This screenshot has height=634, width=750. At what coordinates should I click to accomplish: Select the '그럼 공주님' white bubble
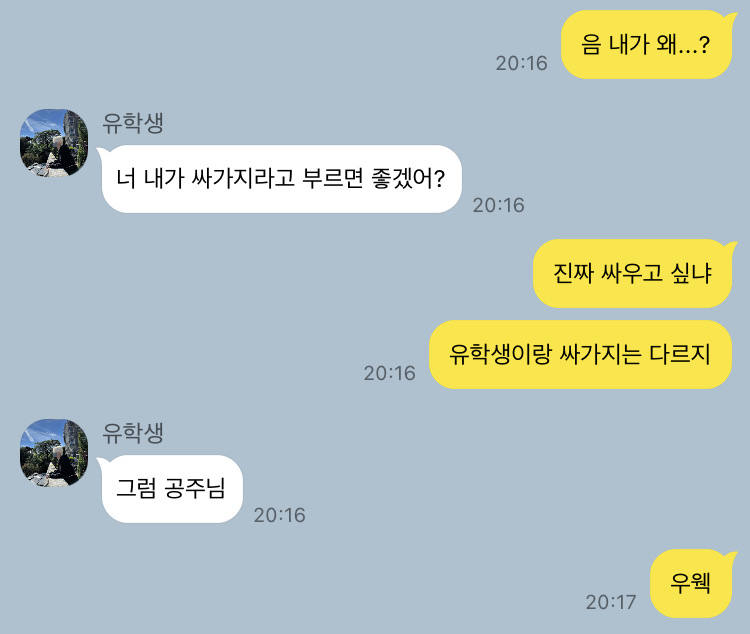[x=172, y=489]
